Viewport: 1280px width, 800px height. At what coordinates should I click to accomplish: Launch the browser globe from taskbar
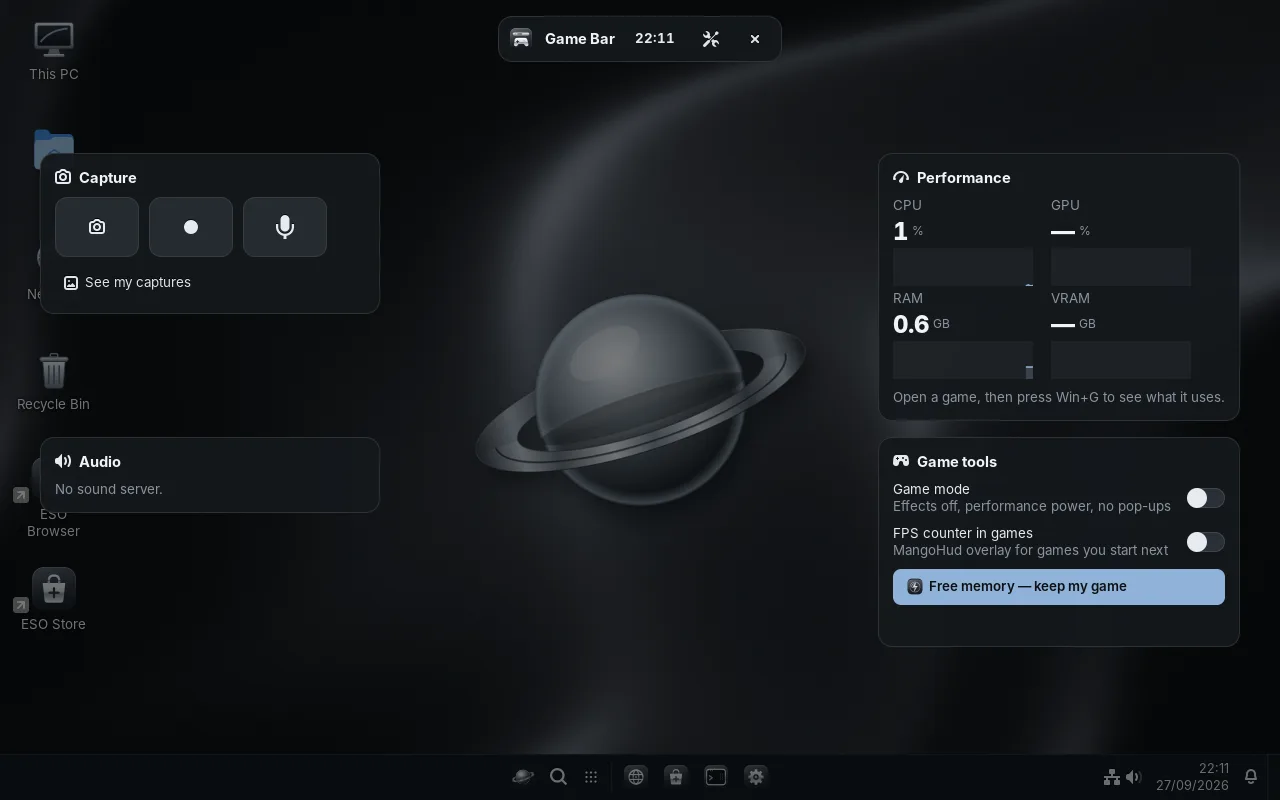tap(636, 776)
